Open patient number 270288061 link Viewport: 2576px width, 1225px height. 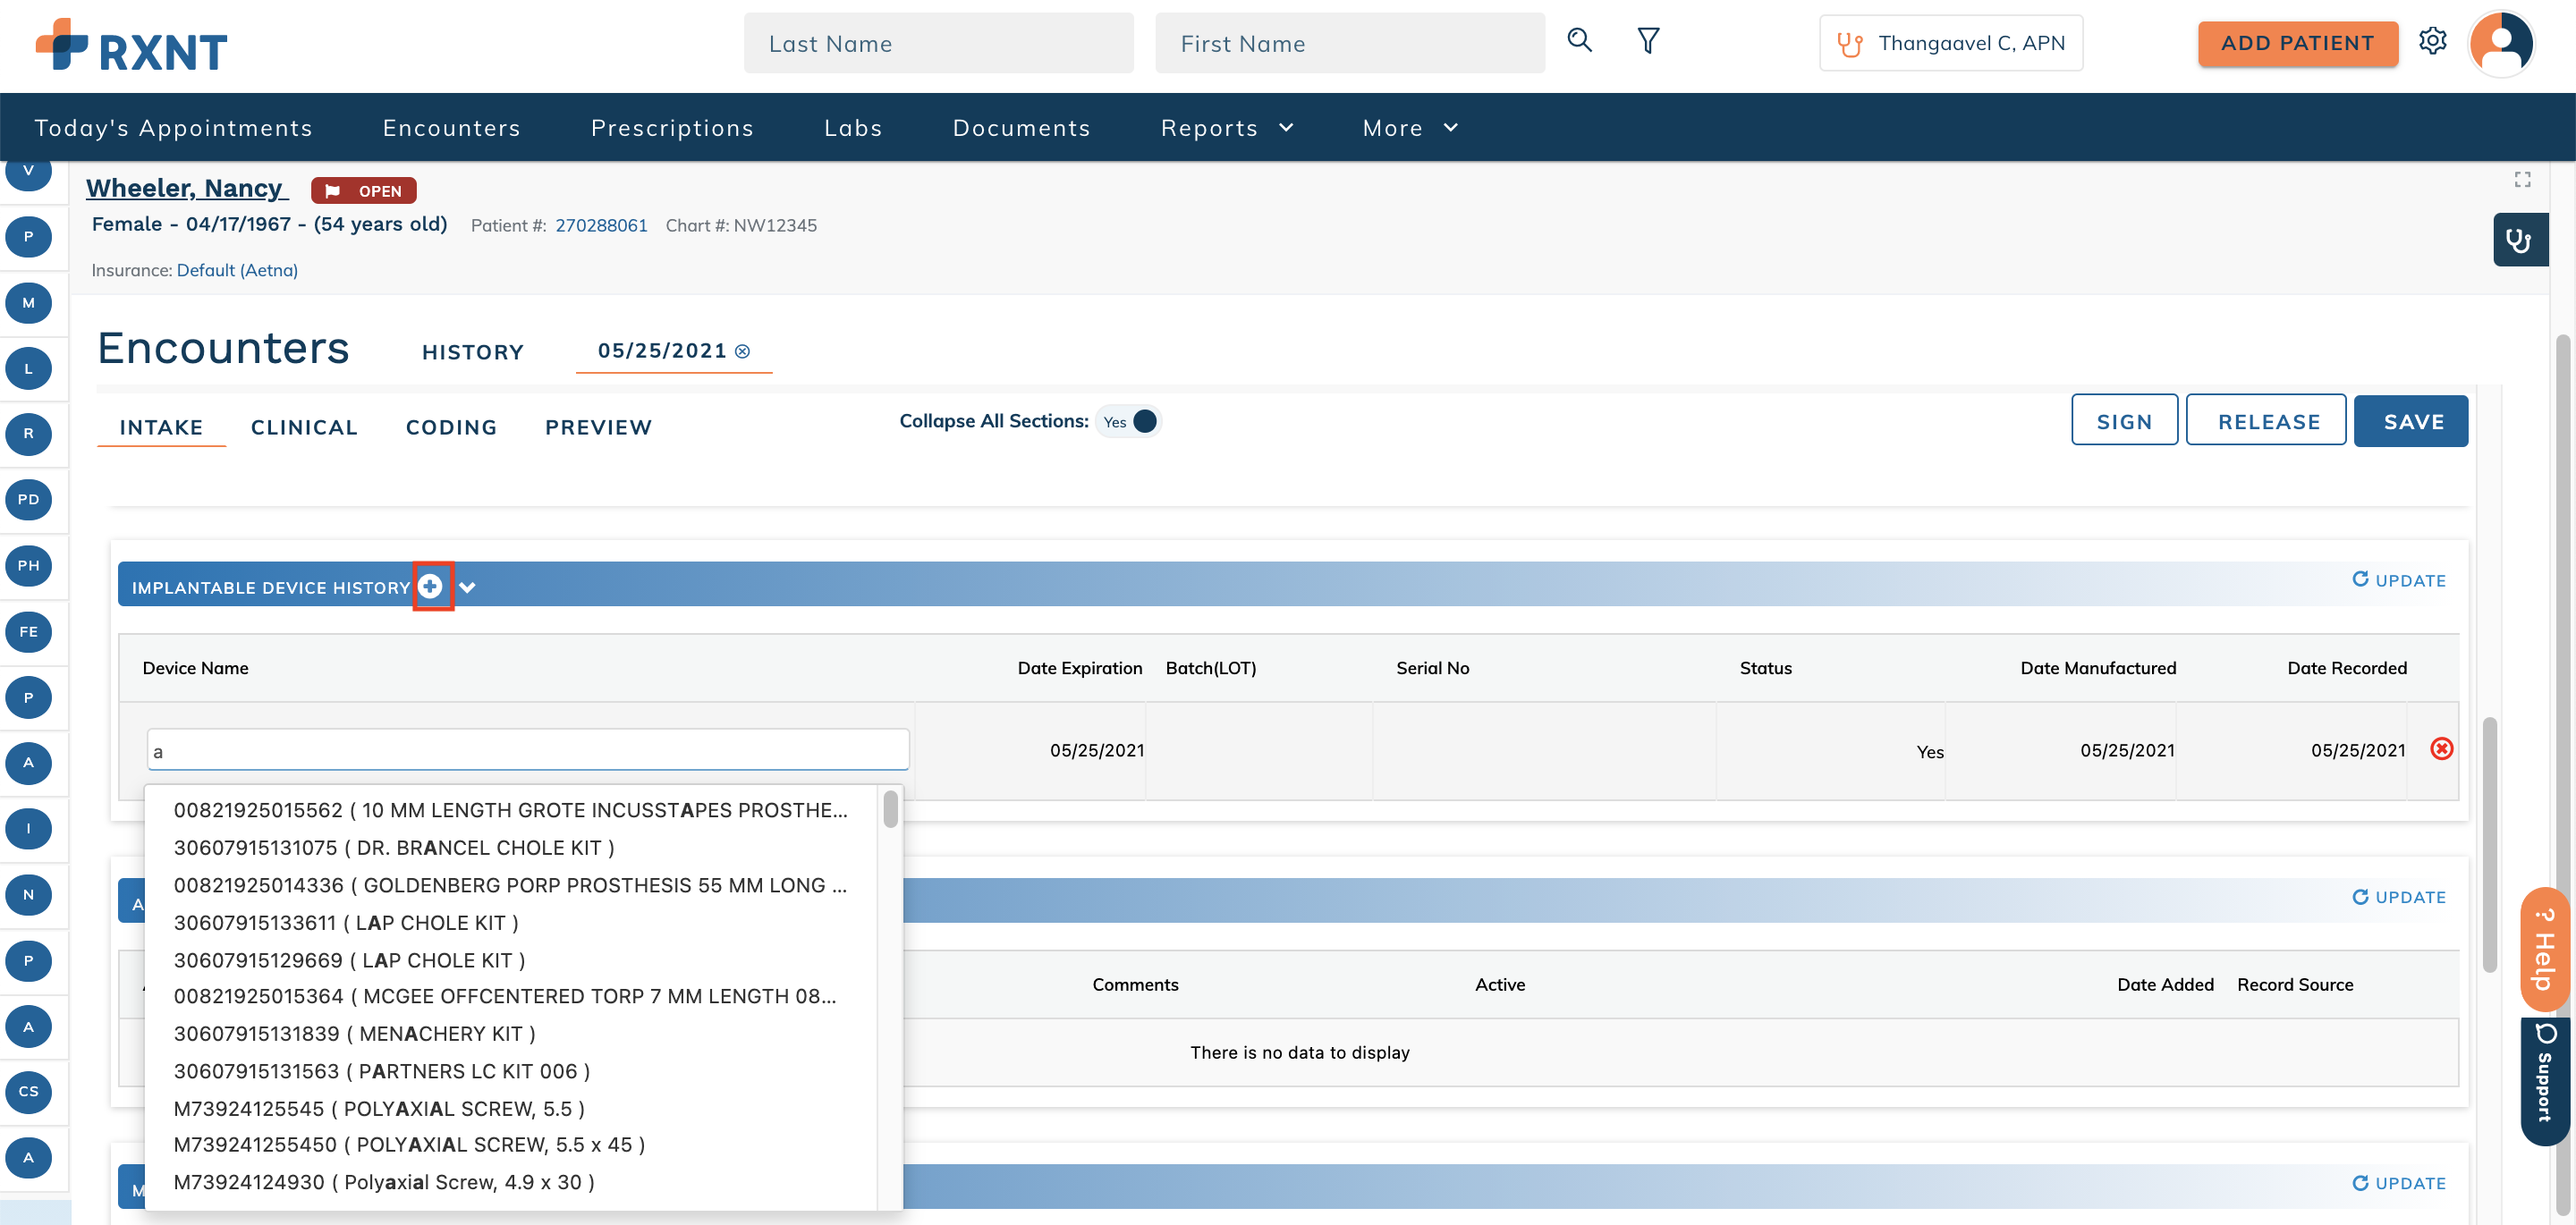(601, 226)
